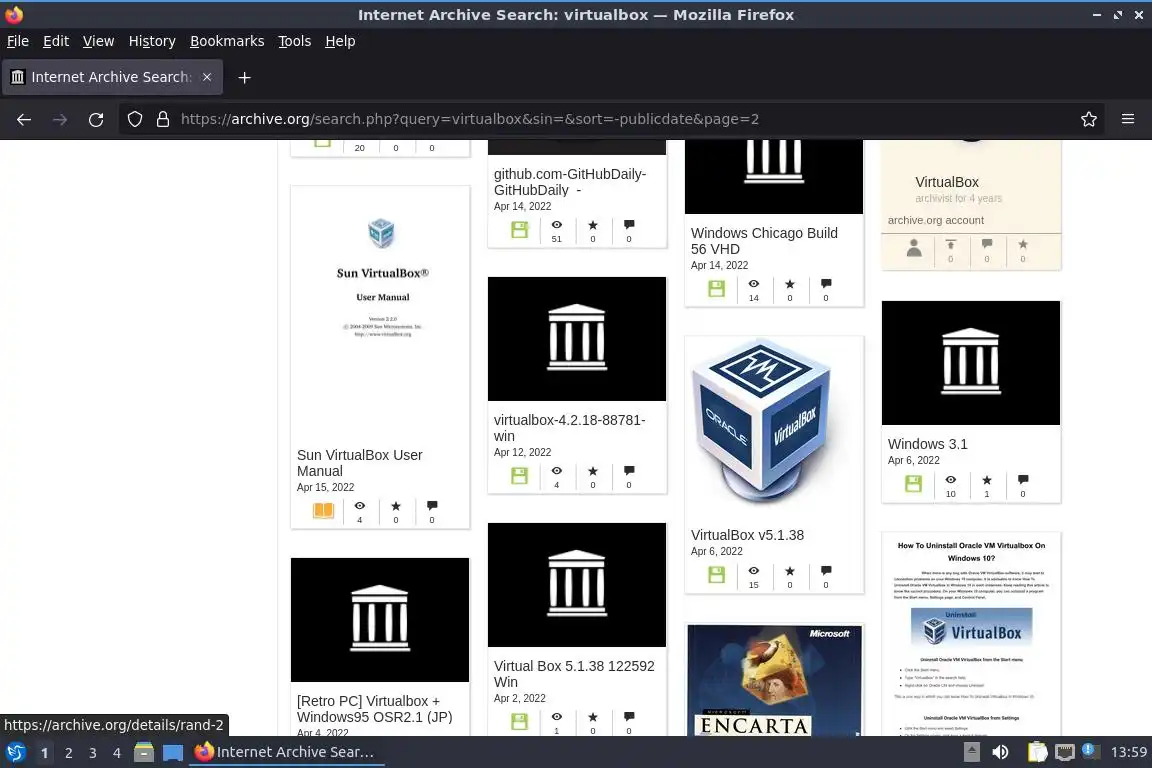Click the 13:59 taskbar clock
The width and height of the screenshot is (1152, 768).
click(x=1128, y=753)
